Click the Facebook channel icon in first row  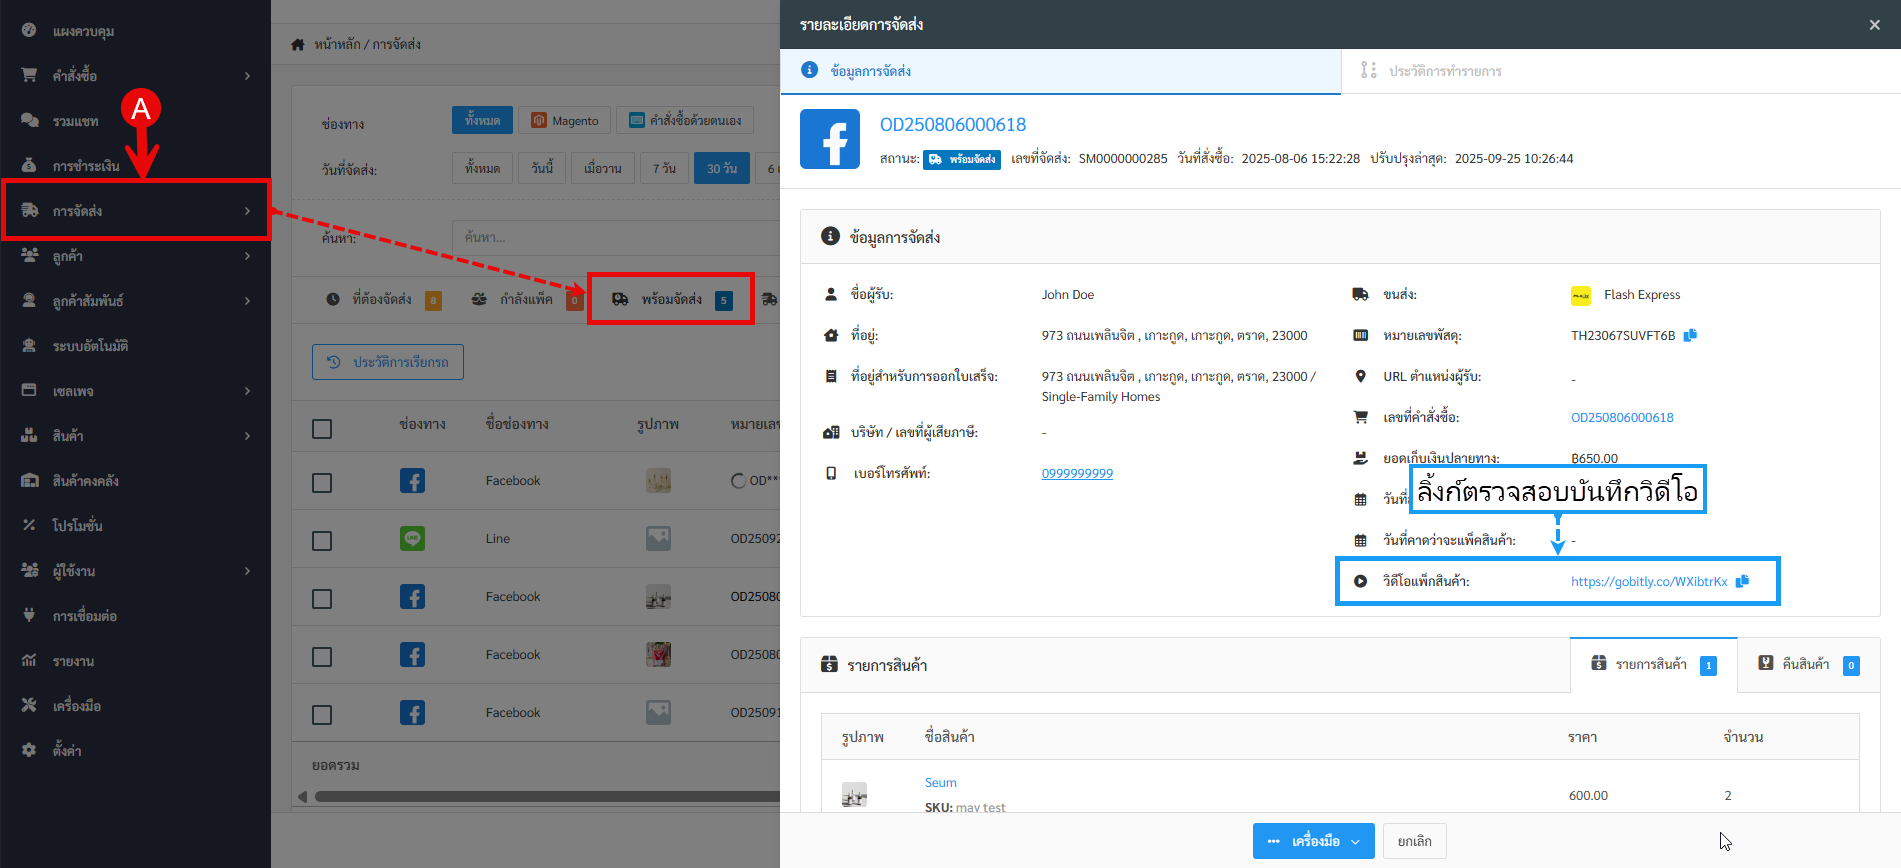point(412,481)
